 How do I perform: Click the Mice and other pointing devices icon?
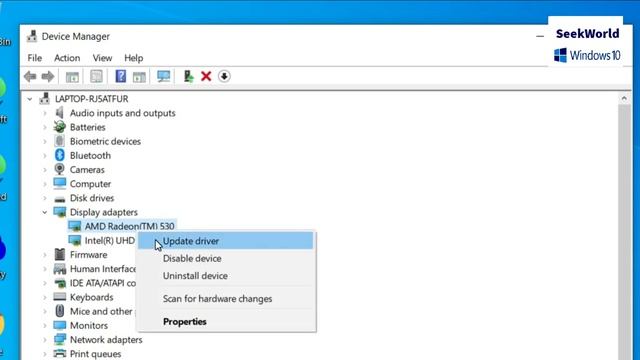click(x=60, y=311)
